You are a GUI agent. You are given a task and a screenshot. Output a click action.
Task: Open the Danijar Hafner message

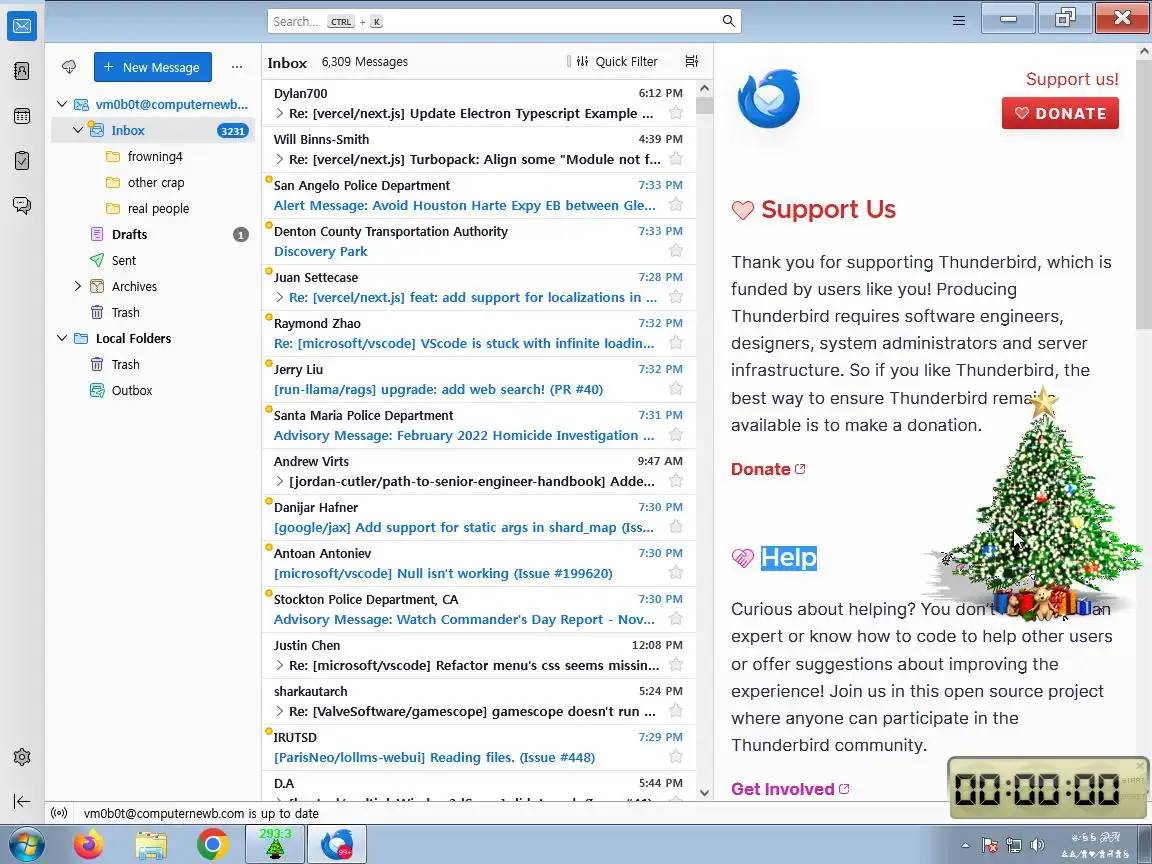[478, 517]
